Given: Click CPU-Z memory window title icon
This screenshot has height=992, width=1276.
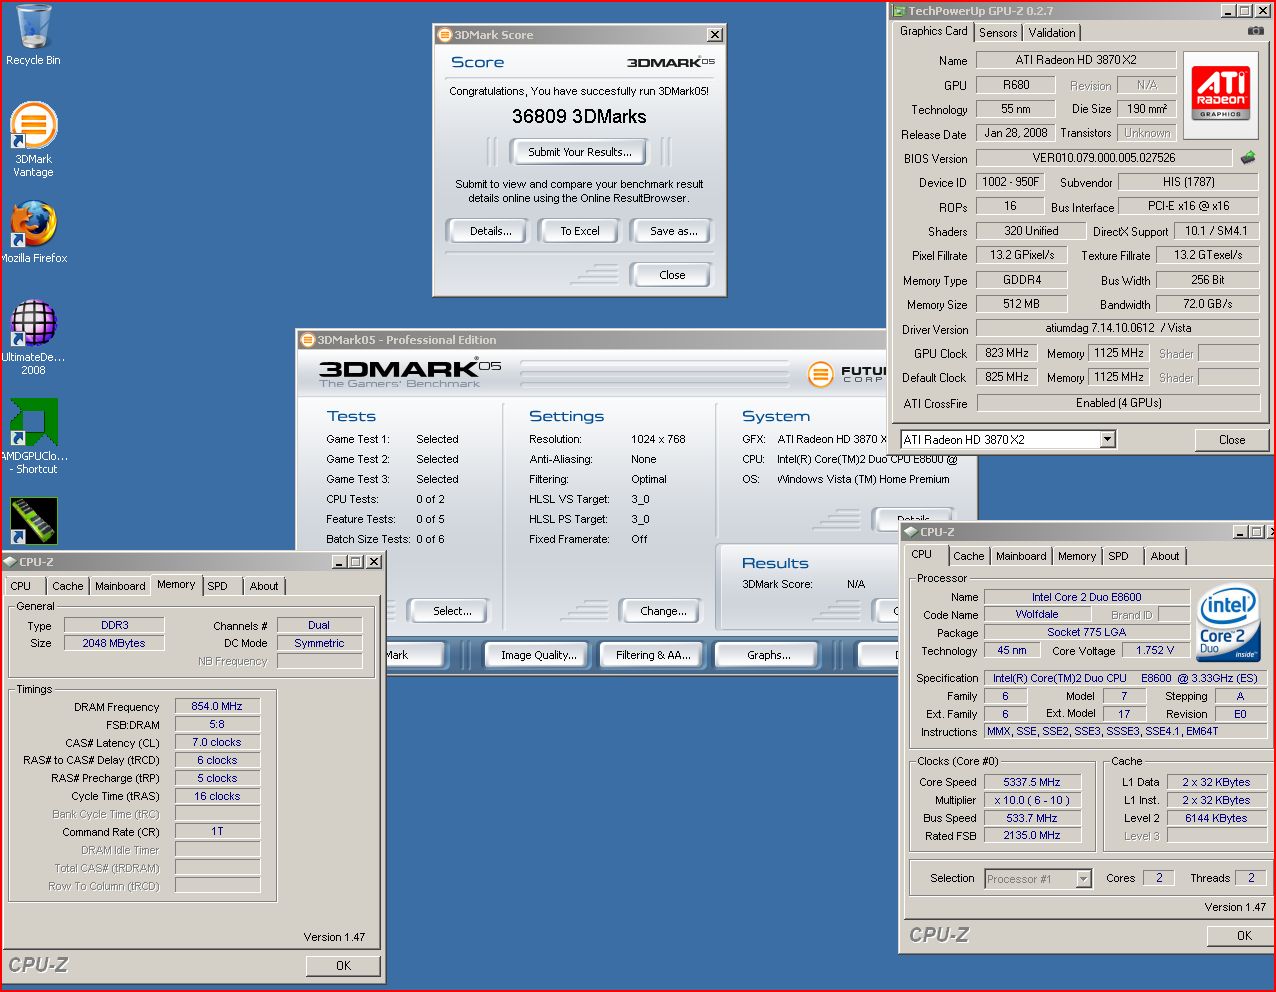Looking at the screenshot, I should (11, 562).
